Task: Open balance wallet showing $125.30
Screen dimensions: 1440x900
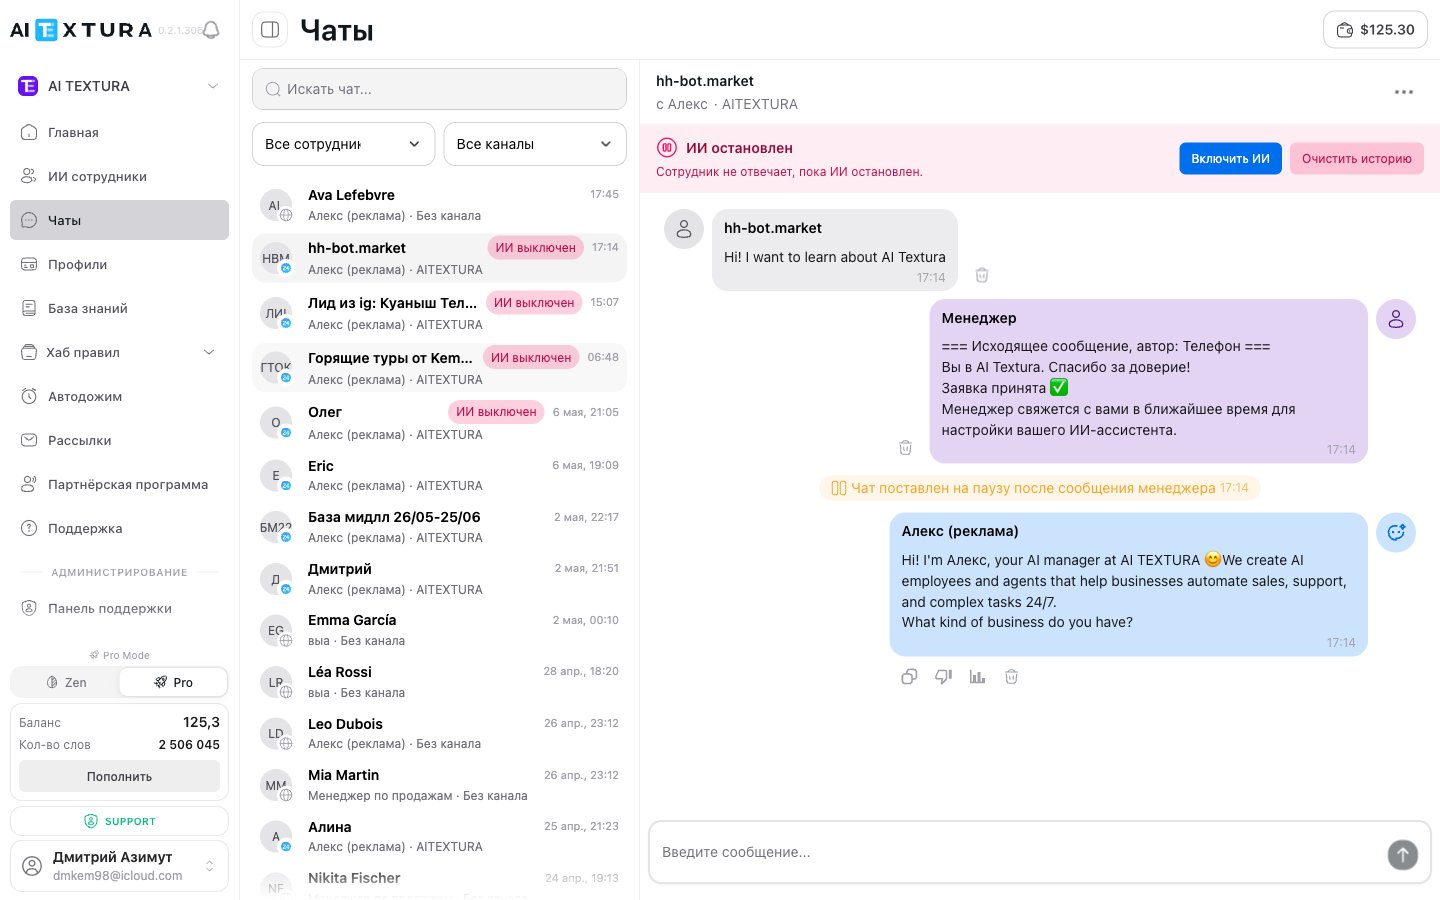Action: [1375, 30]
